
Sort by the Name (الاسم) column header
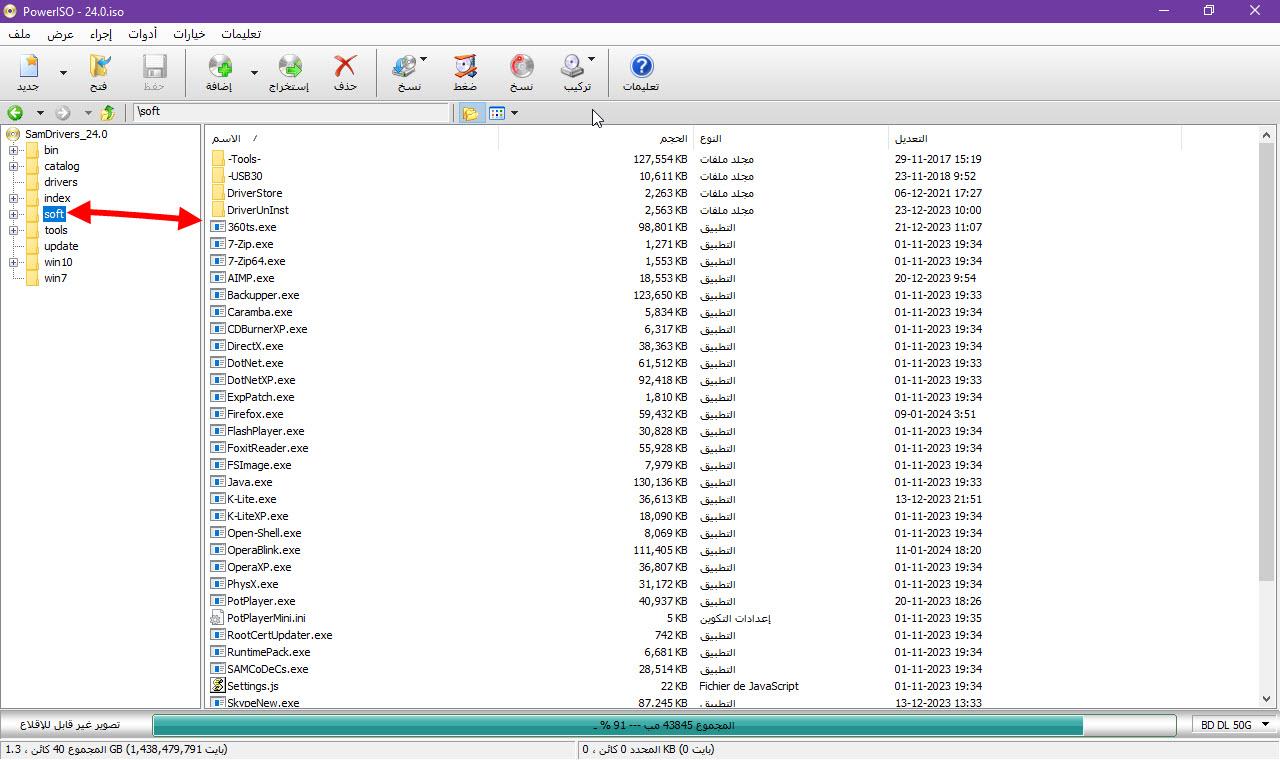(x=351, y=138)
